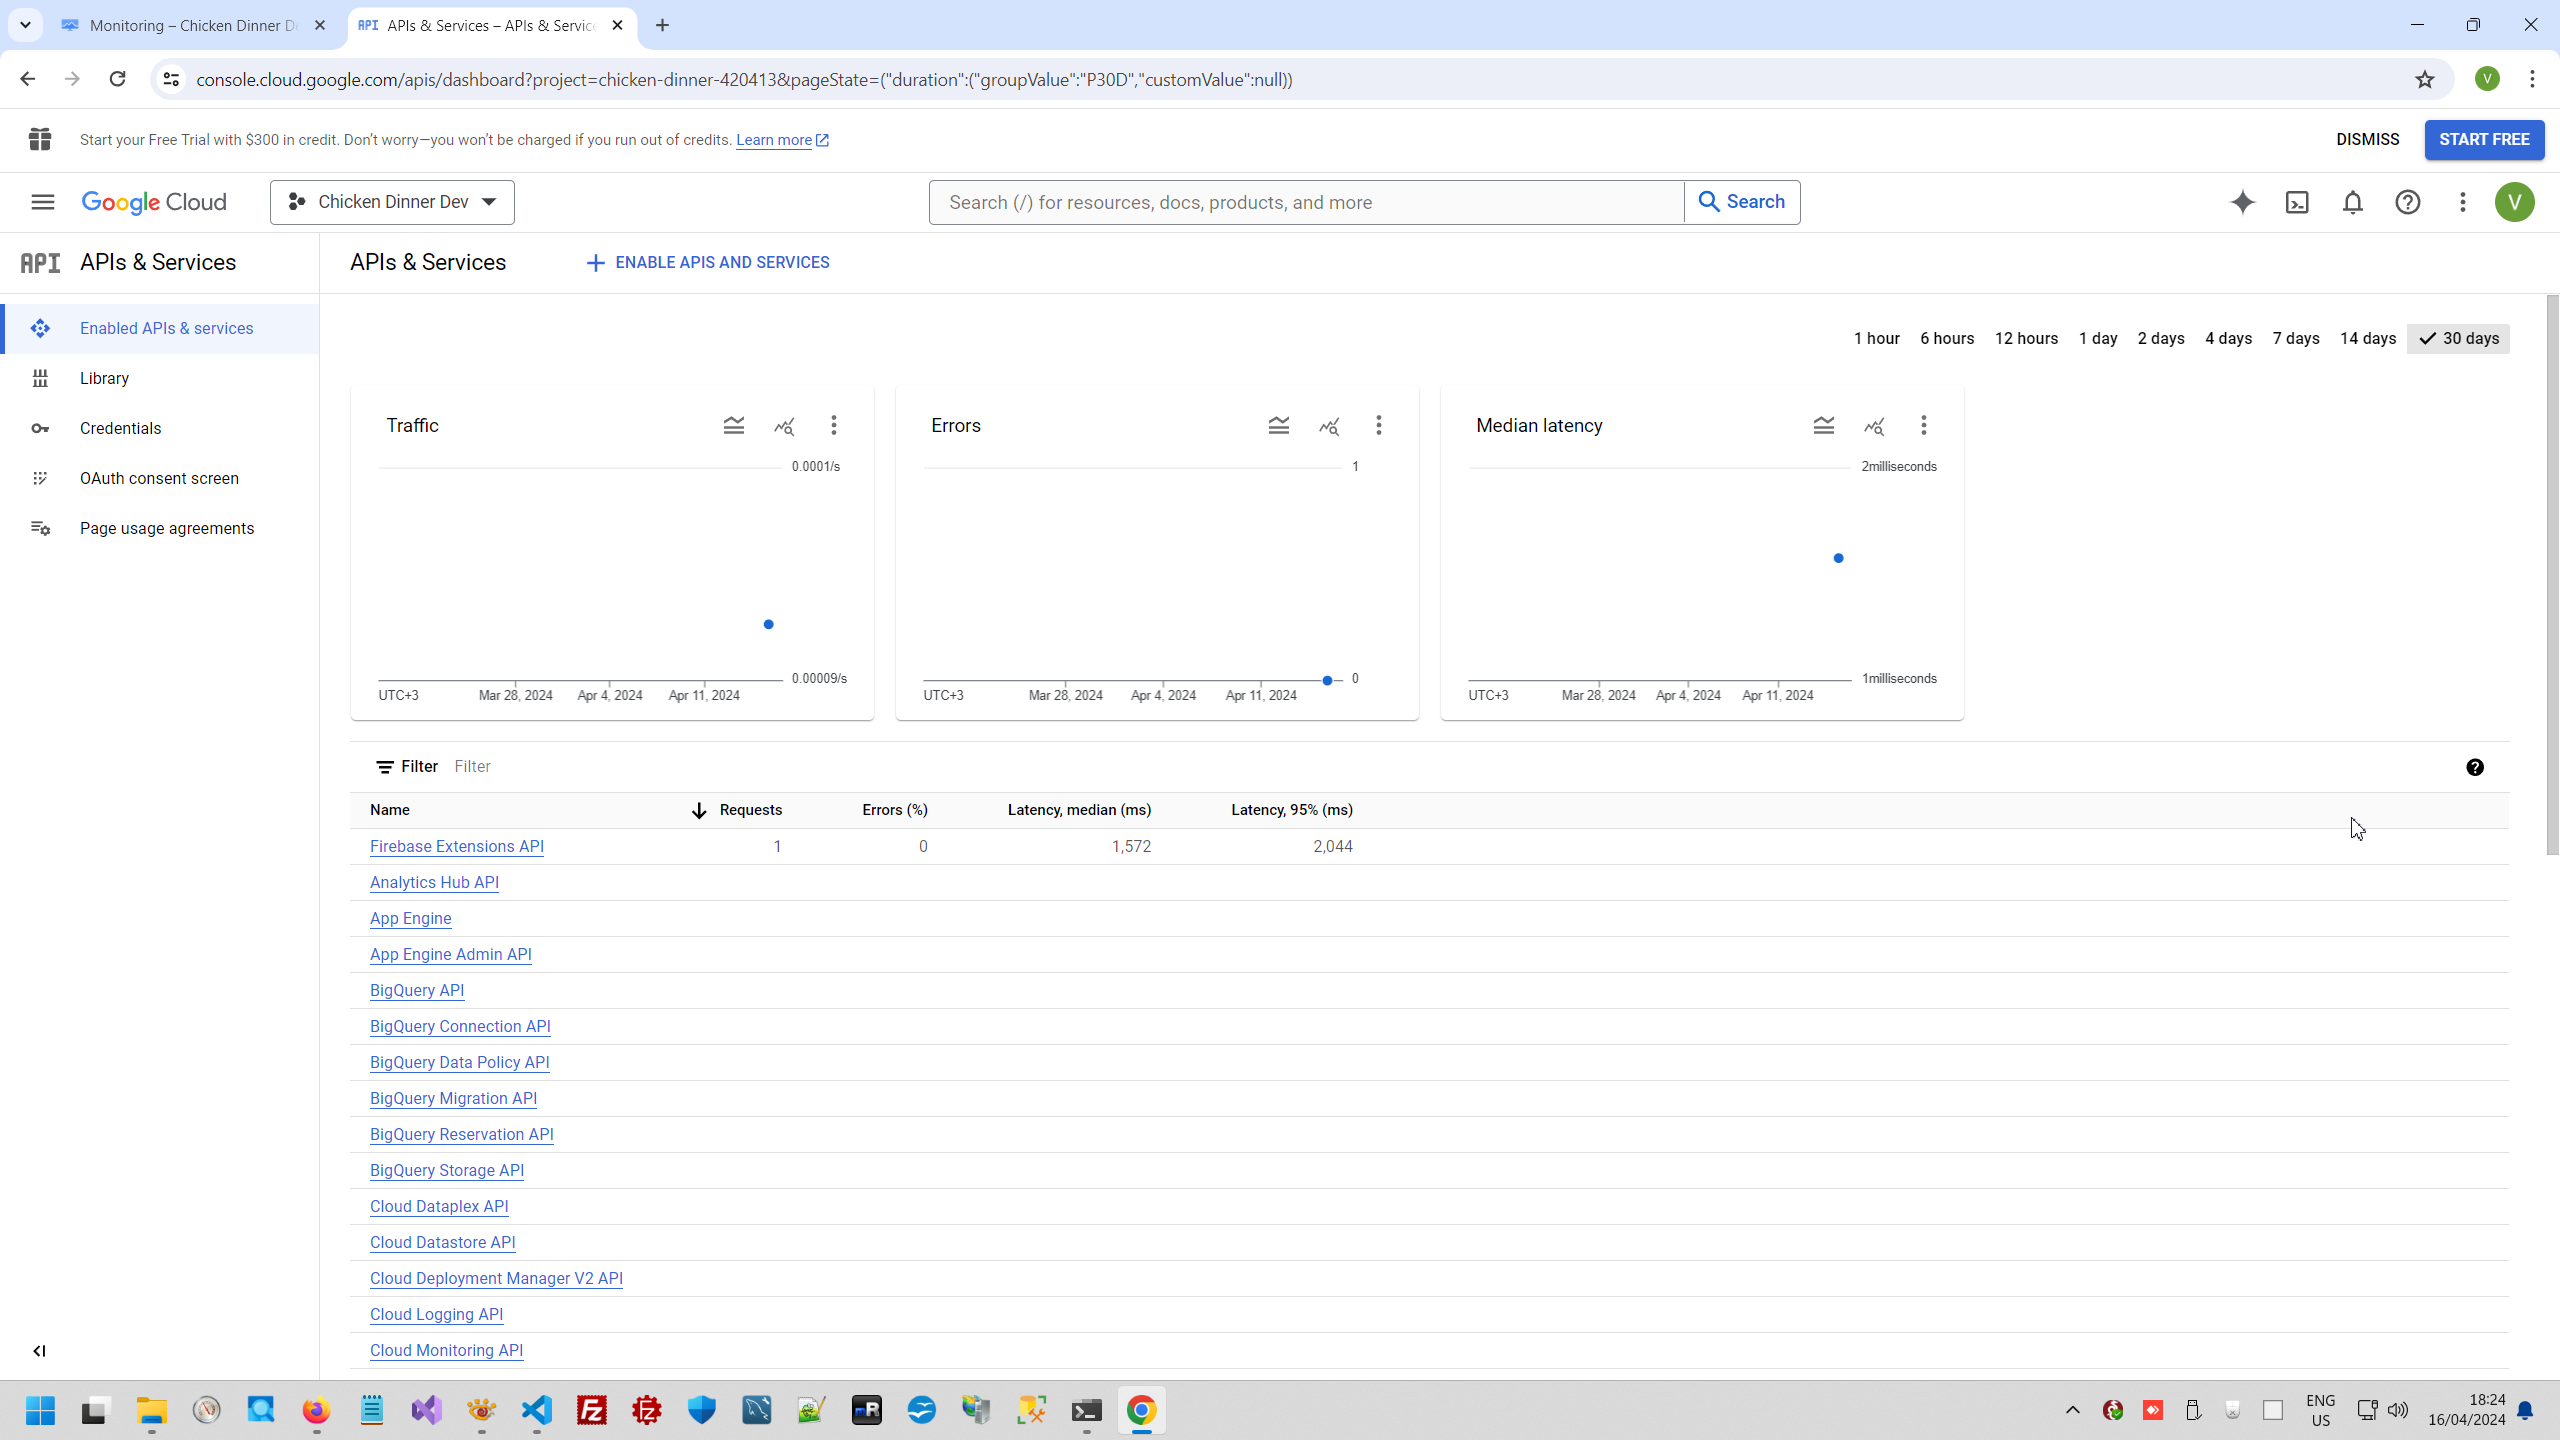This screenshot has width=2560, height=1440.
Task: Click the Gemini AI sparkle icon
Action: (2242, 202)
